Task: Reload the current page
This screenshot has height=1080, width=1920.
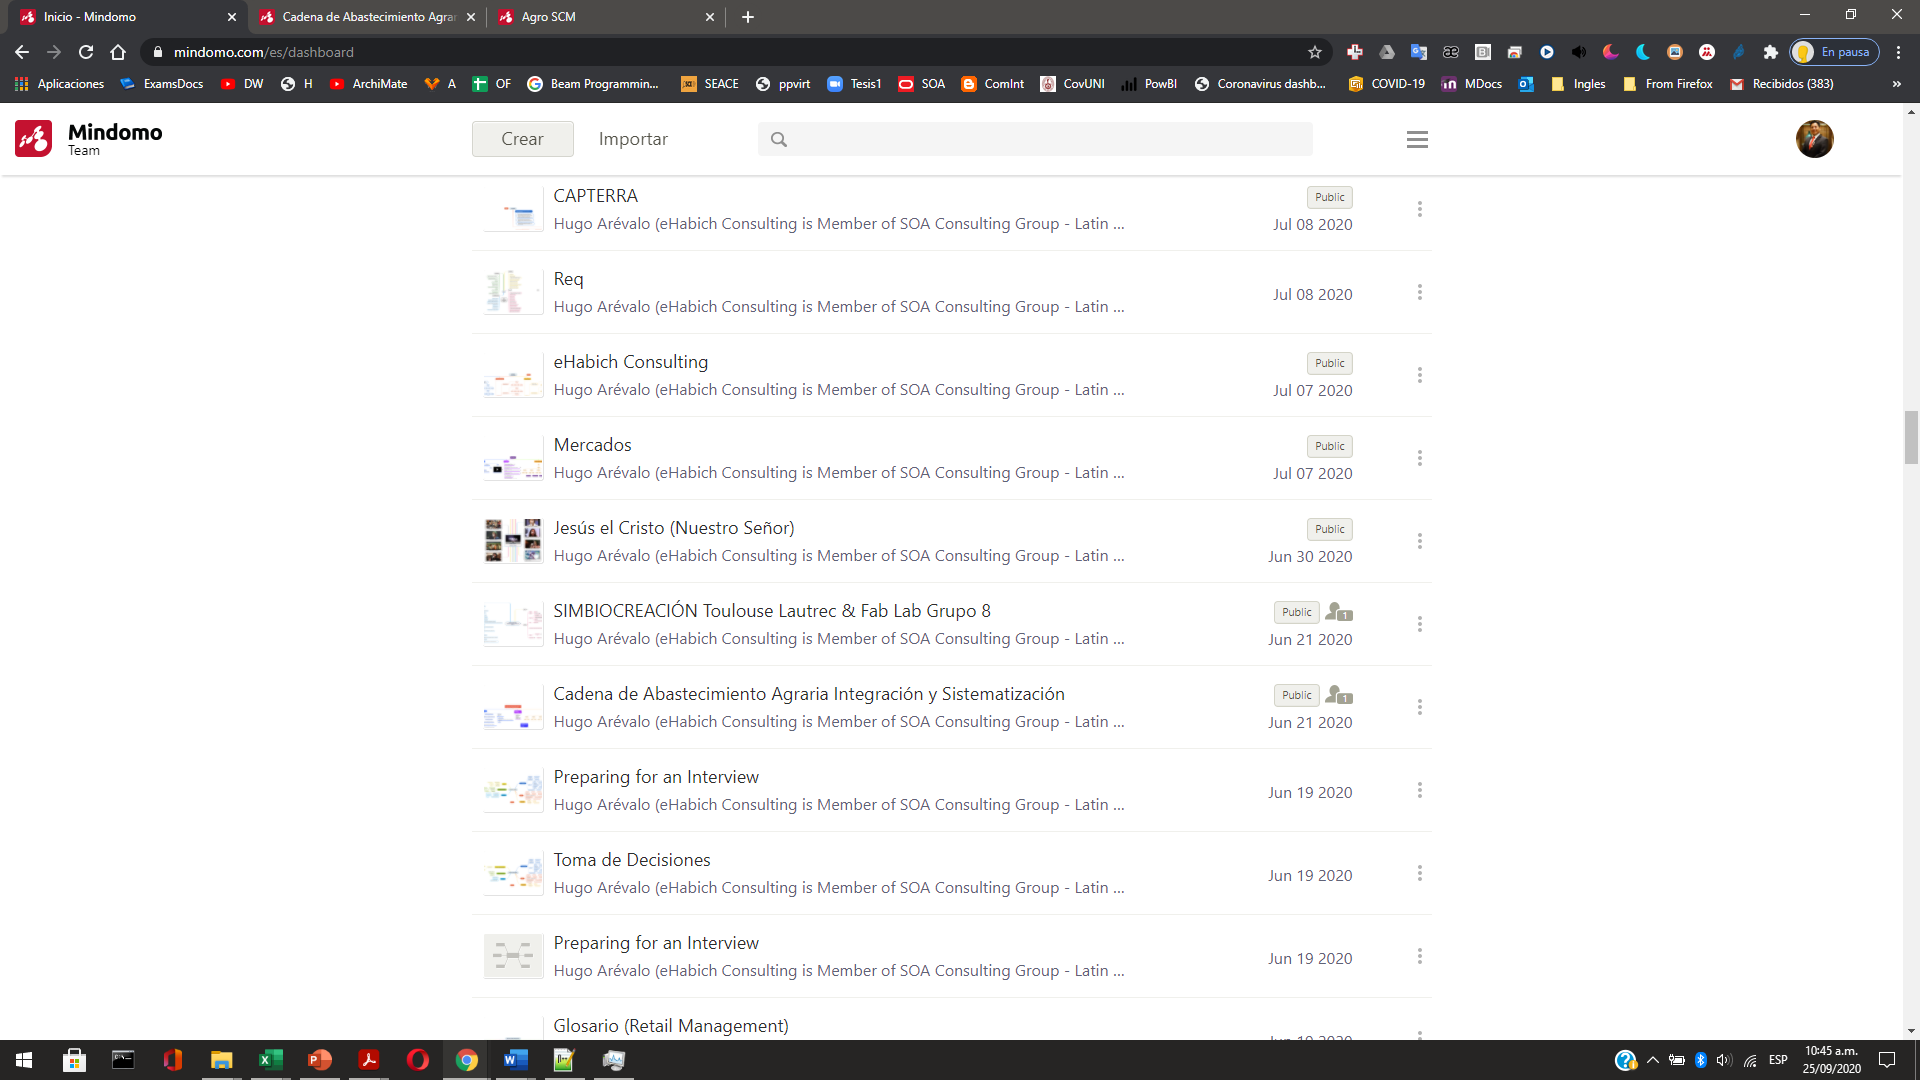Action: click(x=86, y=52)
